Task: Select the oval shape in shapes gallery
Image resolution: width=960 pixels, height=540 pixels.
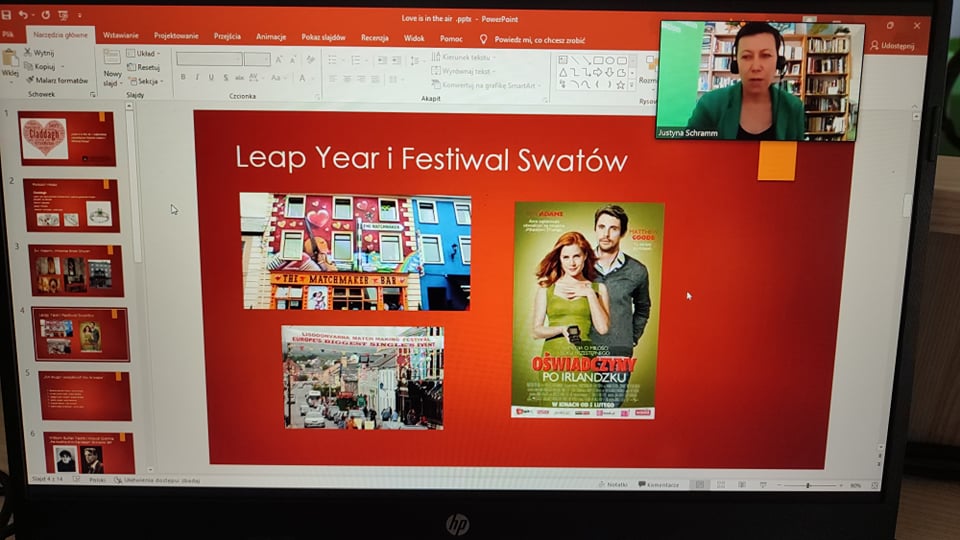Action: (610, 61)
